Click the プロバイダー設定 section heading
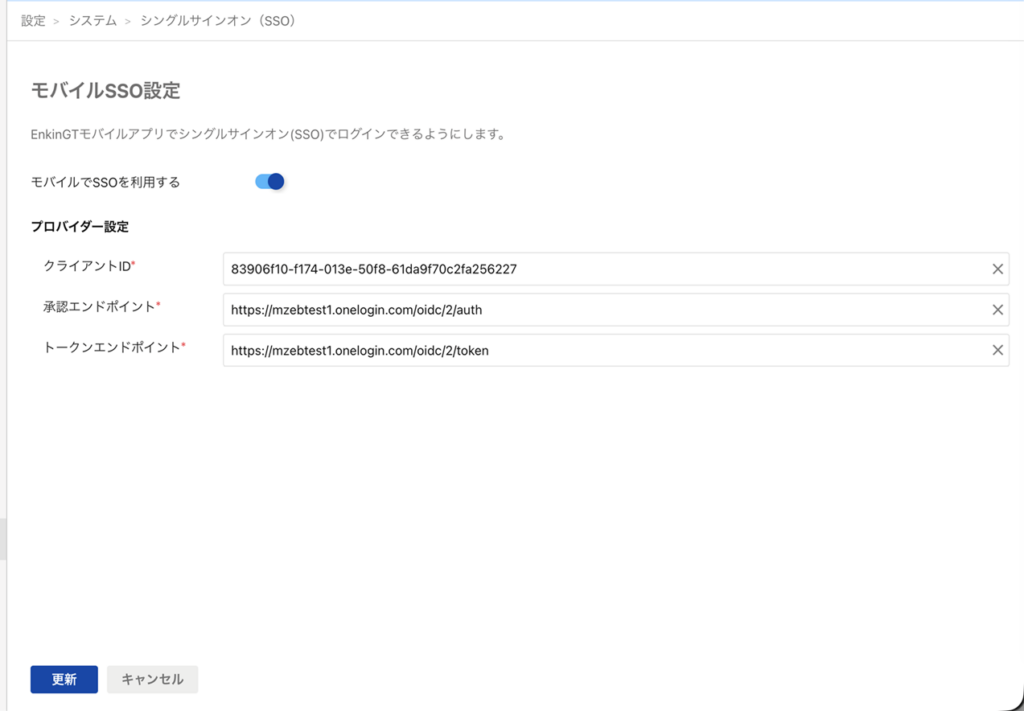This screenshot has height=711, width=1024. coord(80,226)
